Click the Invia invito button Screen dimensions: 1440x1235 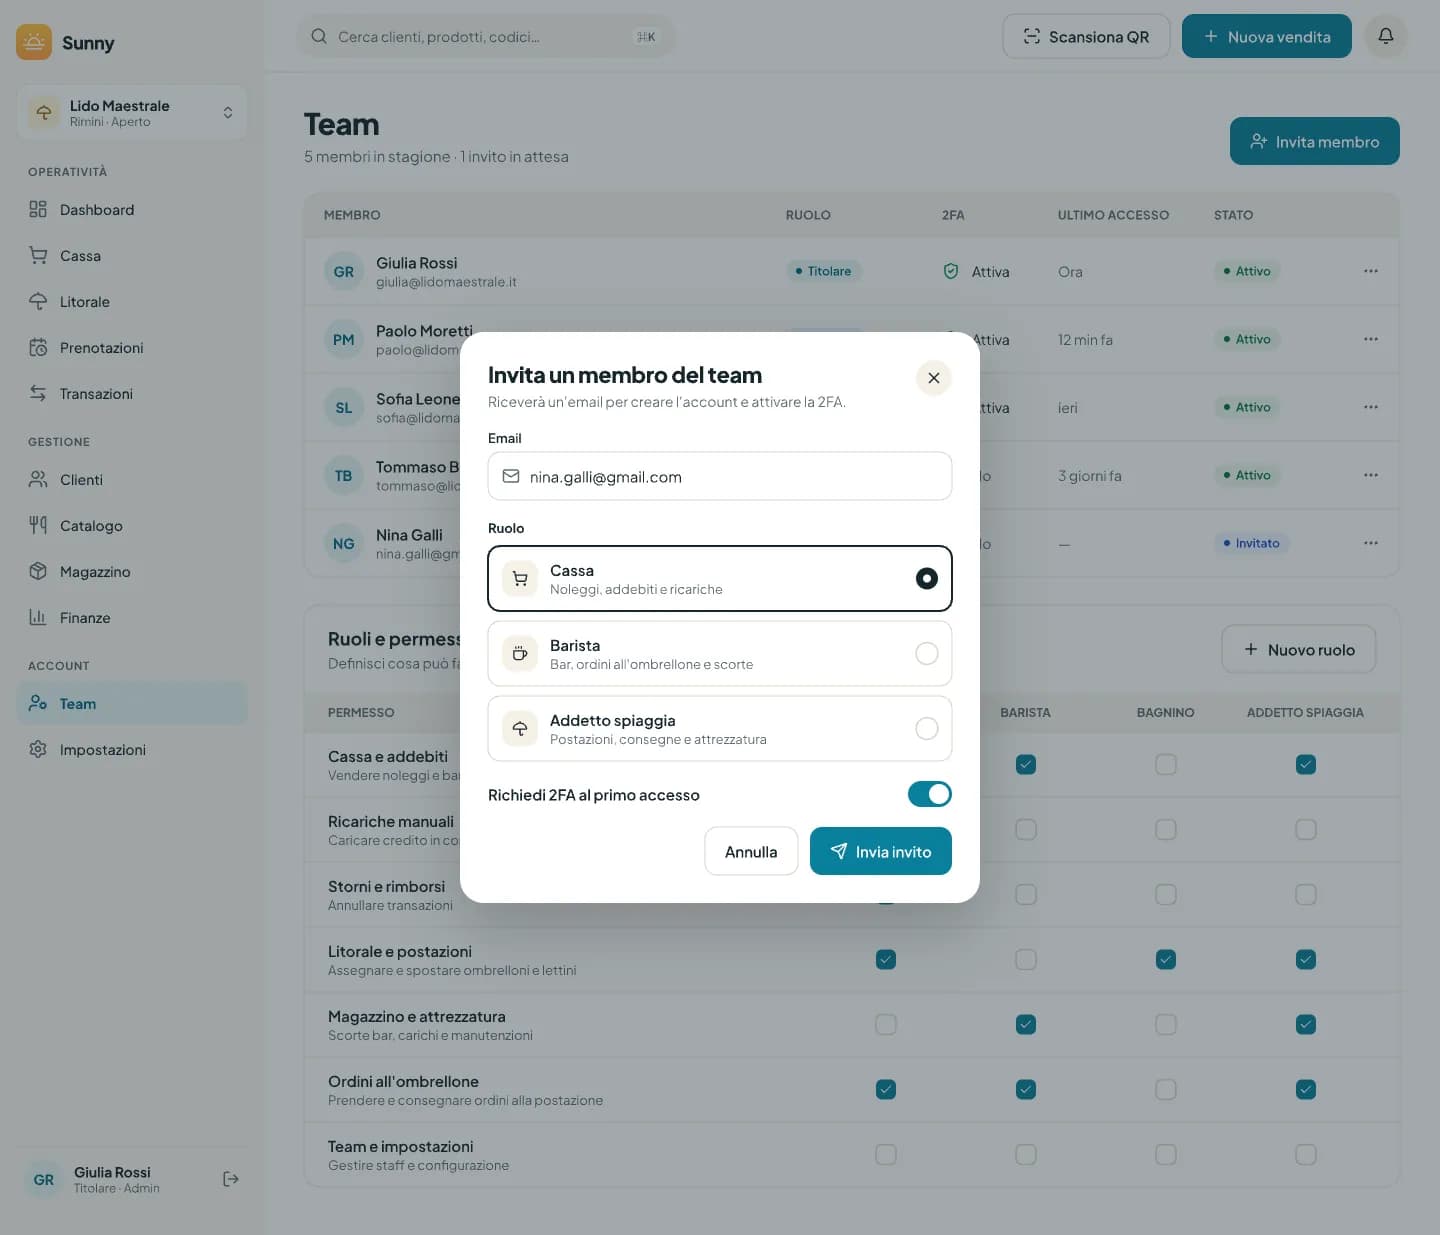(880, 851)
